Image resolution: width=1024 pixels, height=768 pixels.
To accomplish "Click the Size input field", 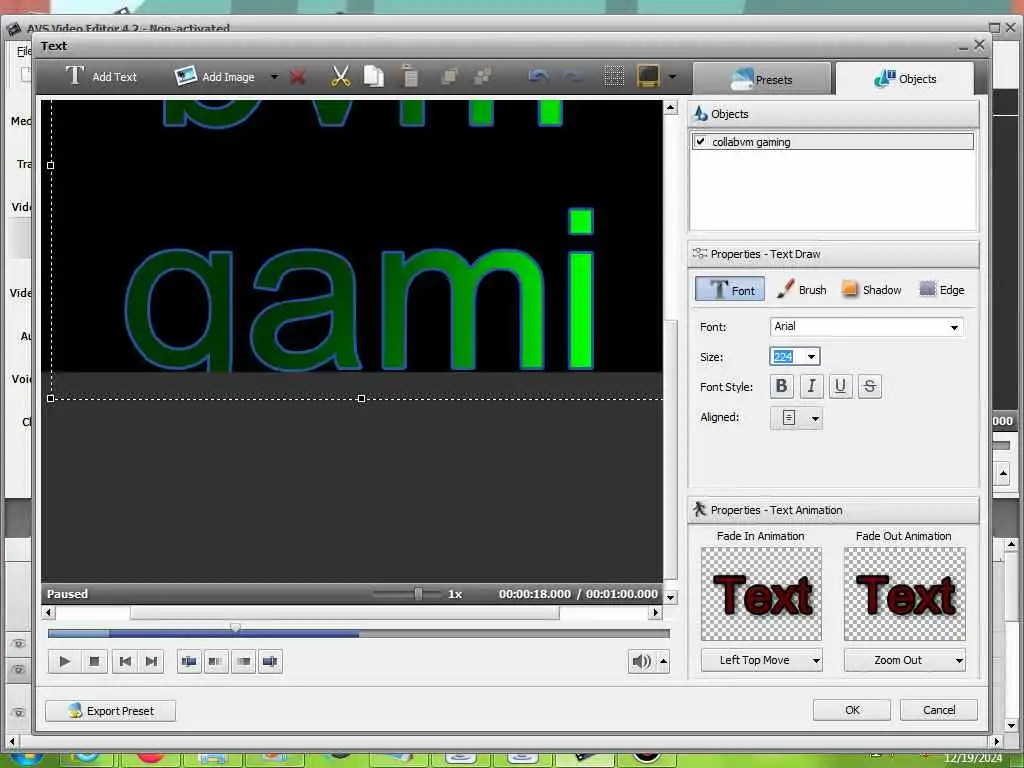I will click(786, 357).
